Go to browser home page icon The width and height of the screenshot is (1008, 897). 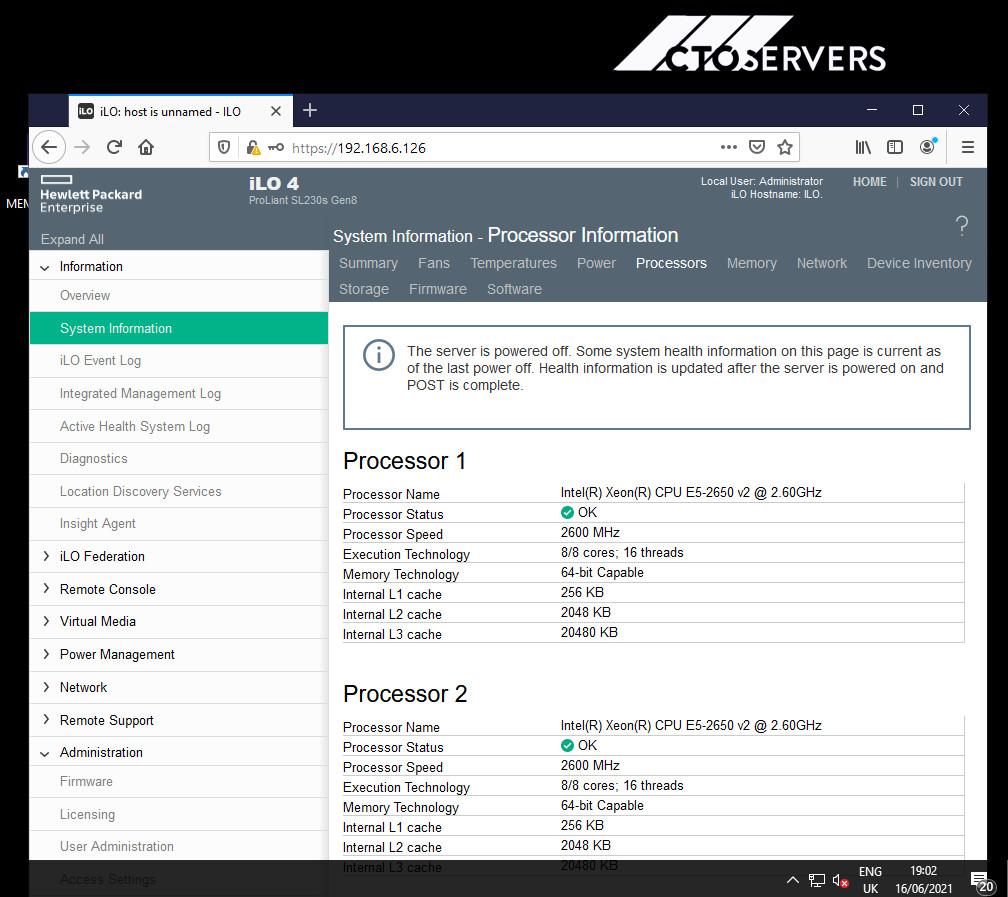pyautogui.click(x=146, y=147)
